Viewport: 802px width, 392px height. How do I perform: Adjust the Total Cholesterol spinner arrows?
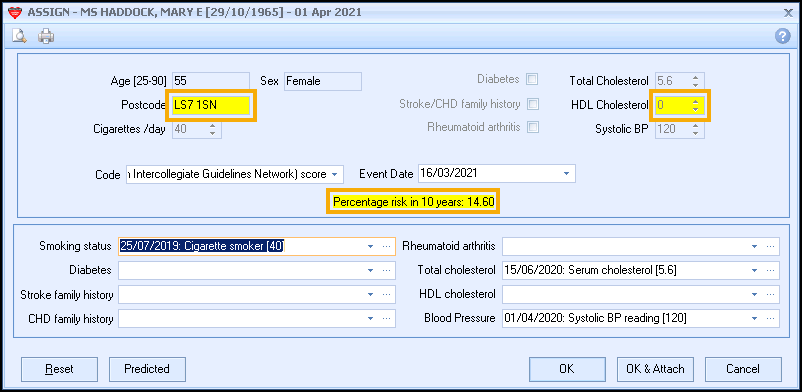[x=695, y=81]
